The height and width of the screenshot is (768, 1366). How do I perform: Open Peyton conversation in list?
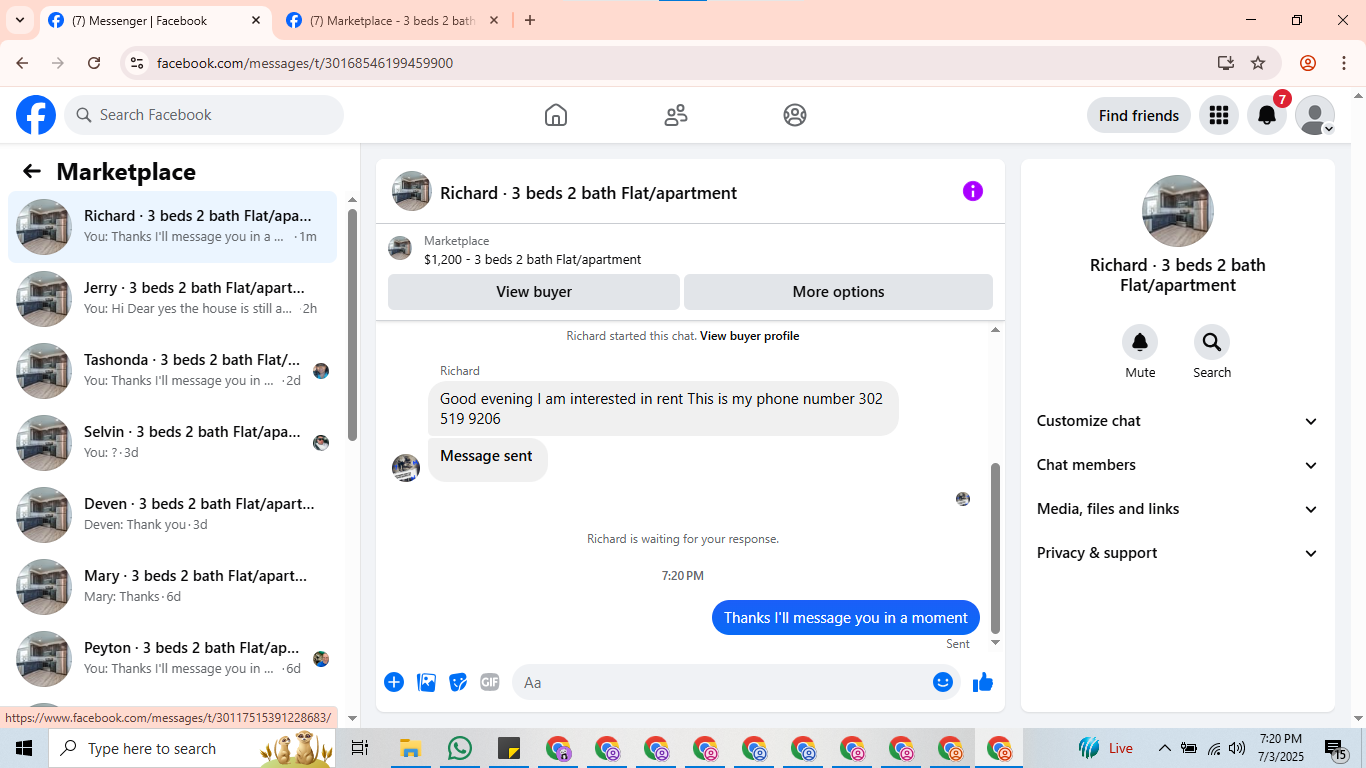tap(173, 659)
